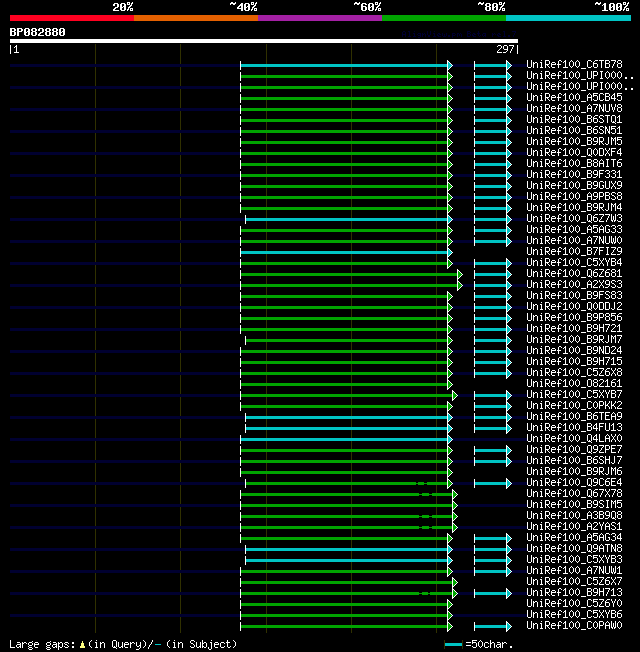
Task: Click the long cyan alignment bar of C6TB78
Action: click(346, 65)
